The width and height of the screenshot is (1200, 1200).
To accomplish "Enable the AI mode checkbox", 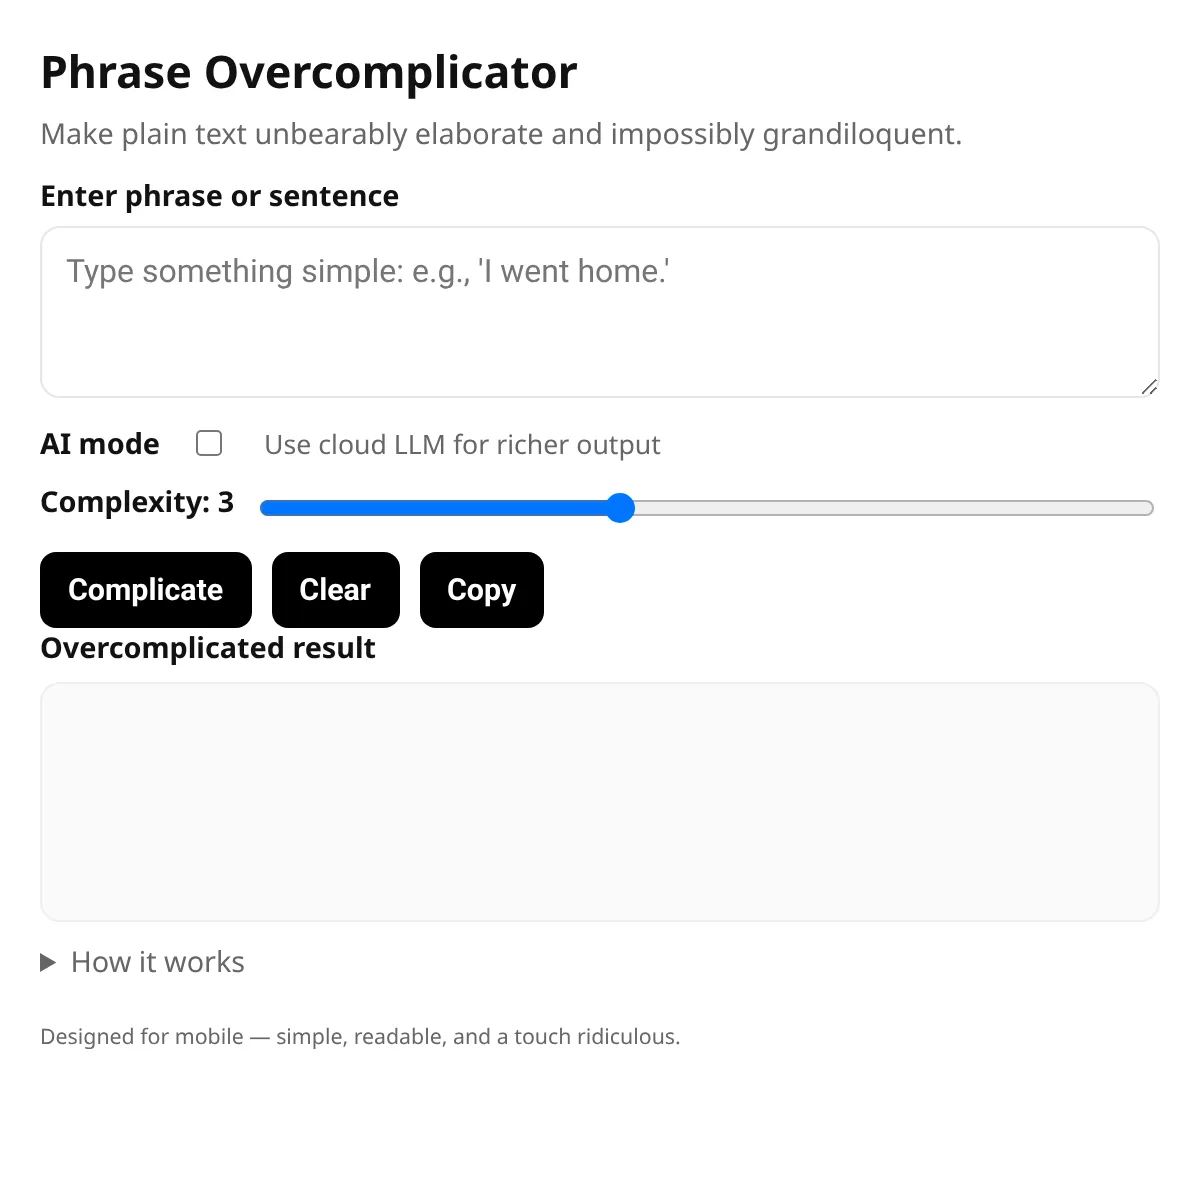I will point(209,443).
